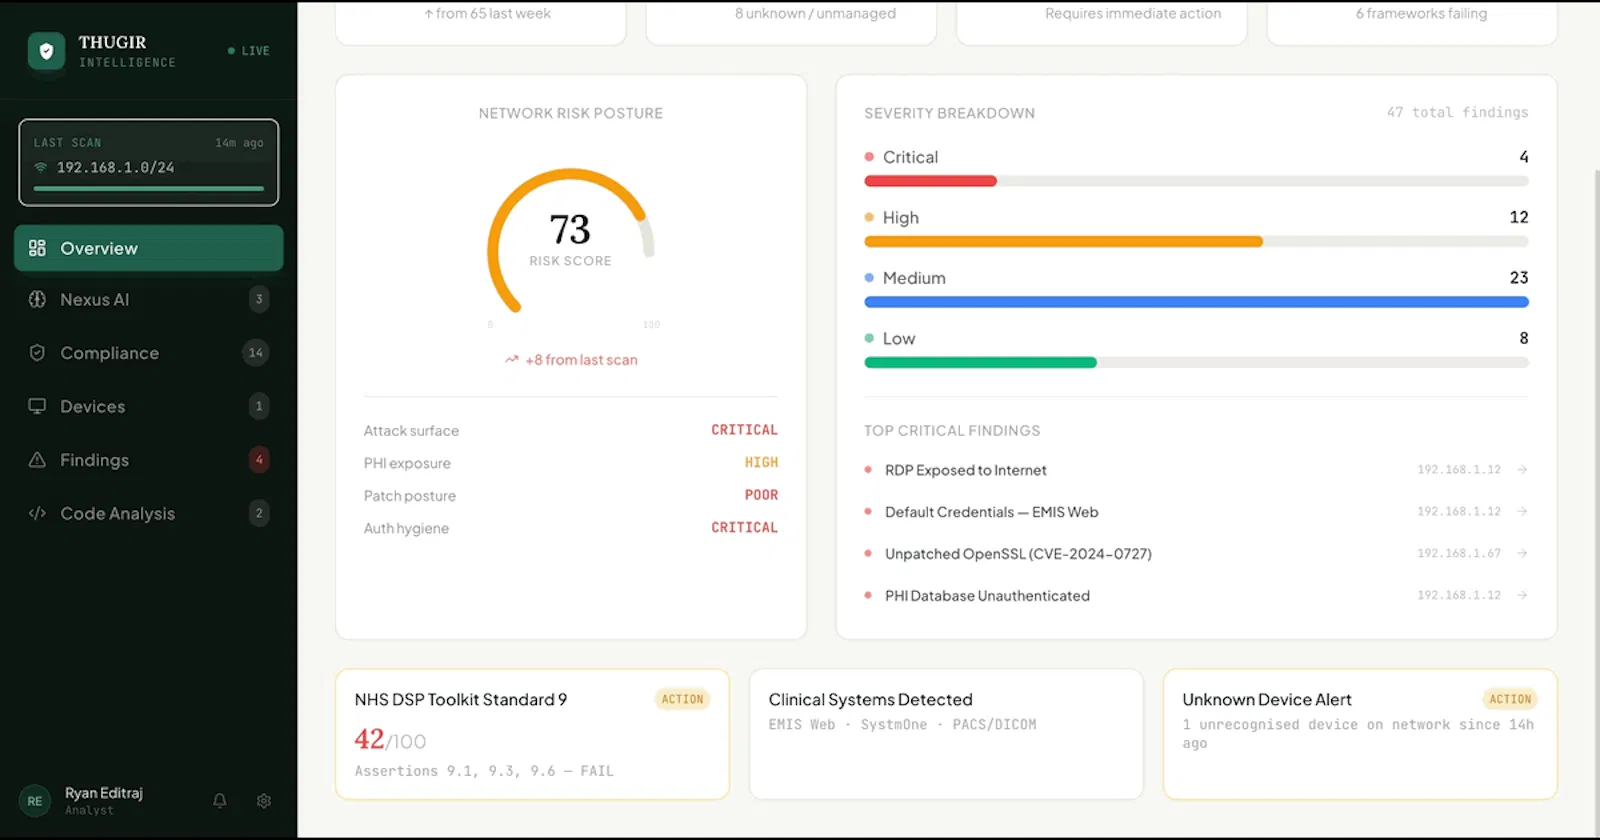
Task: Click arrow next to PHI Database finding
Action: (x=1522, y=595)
